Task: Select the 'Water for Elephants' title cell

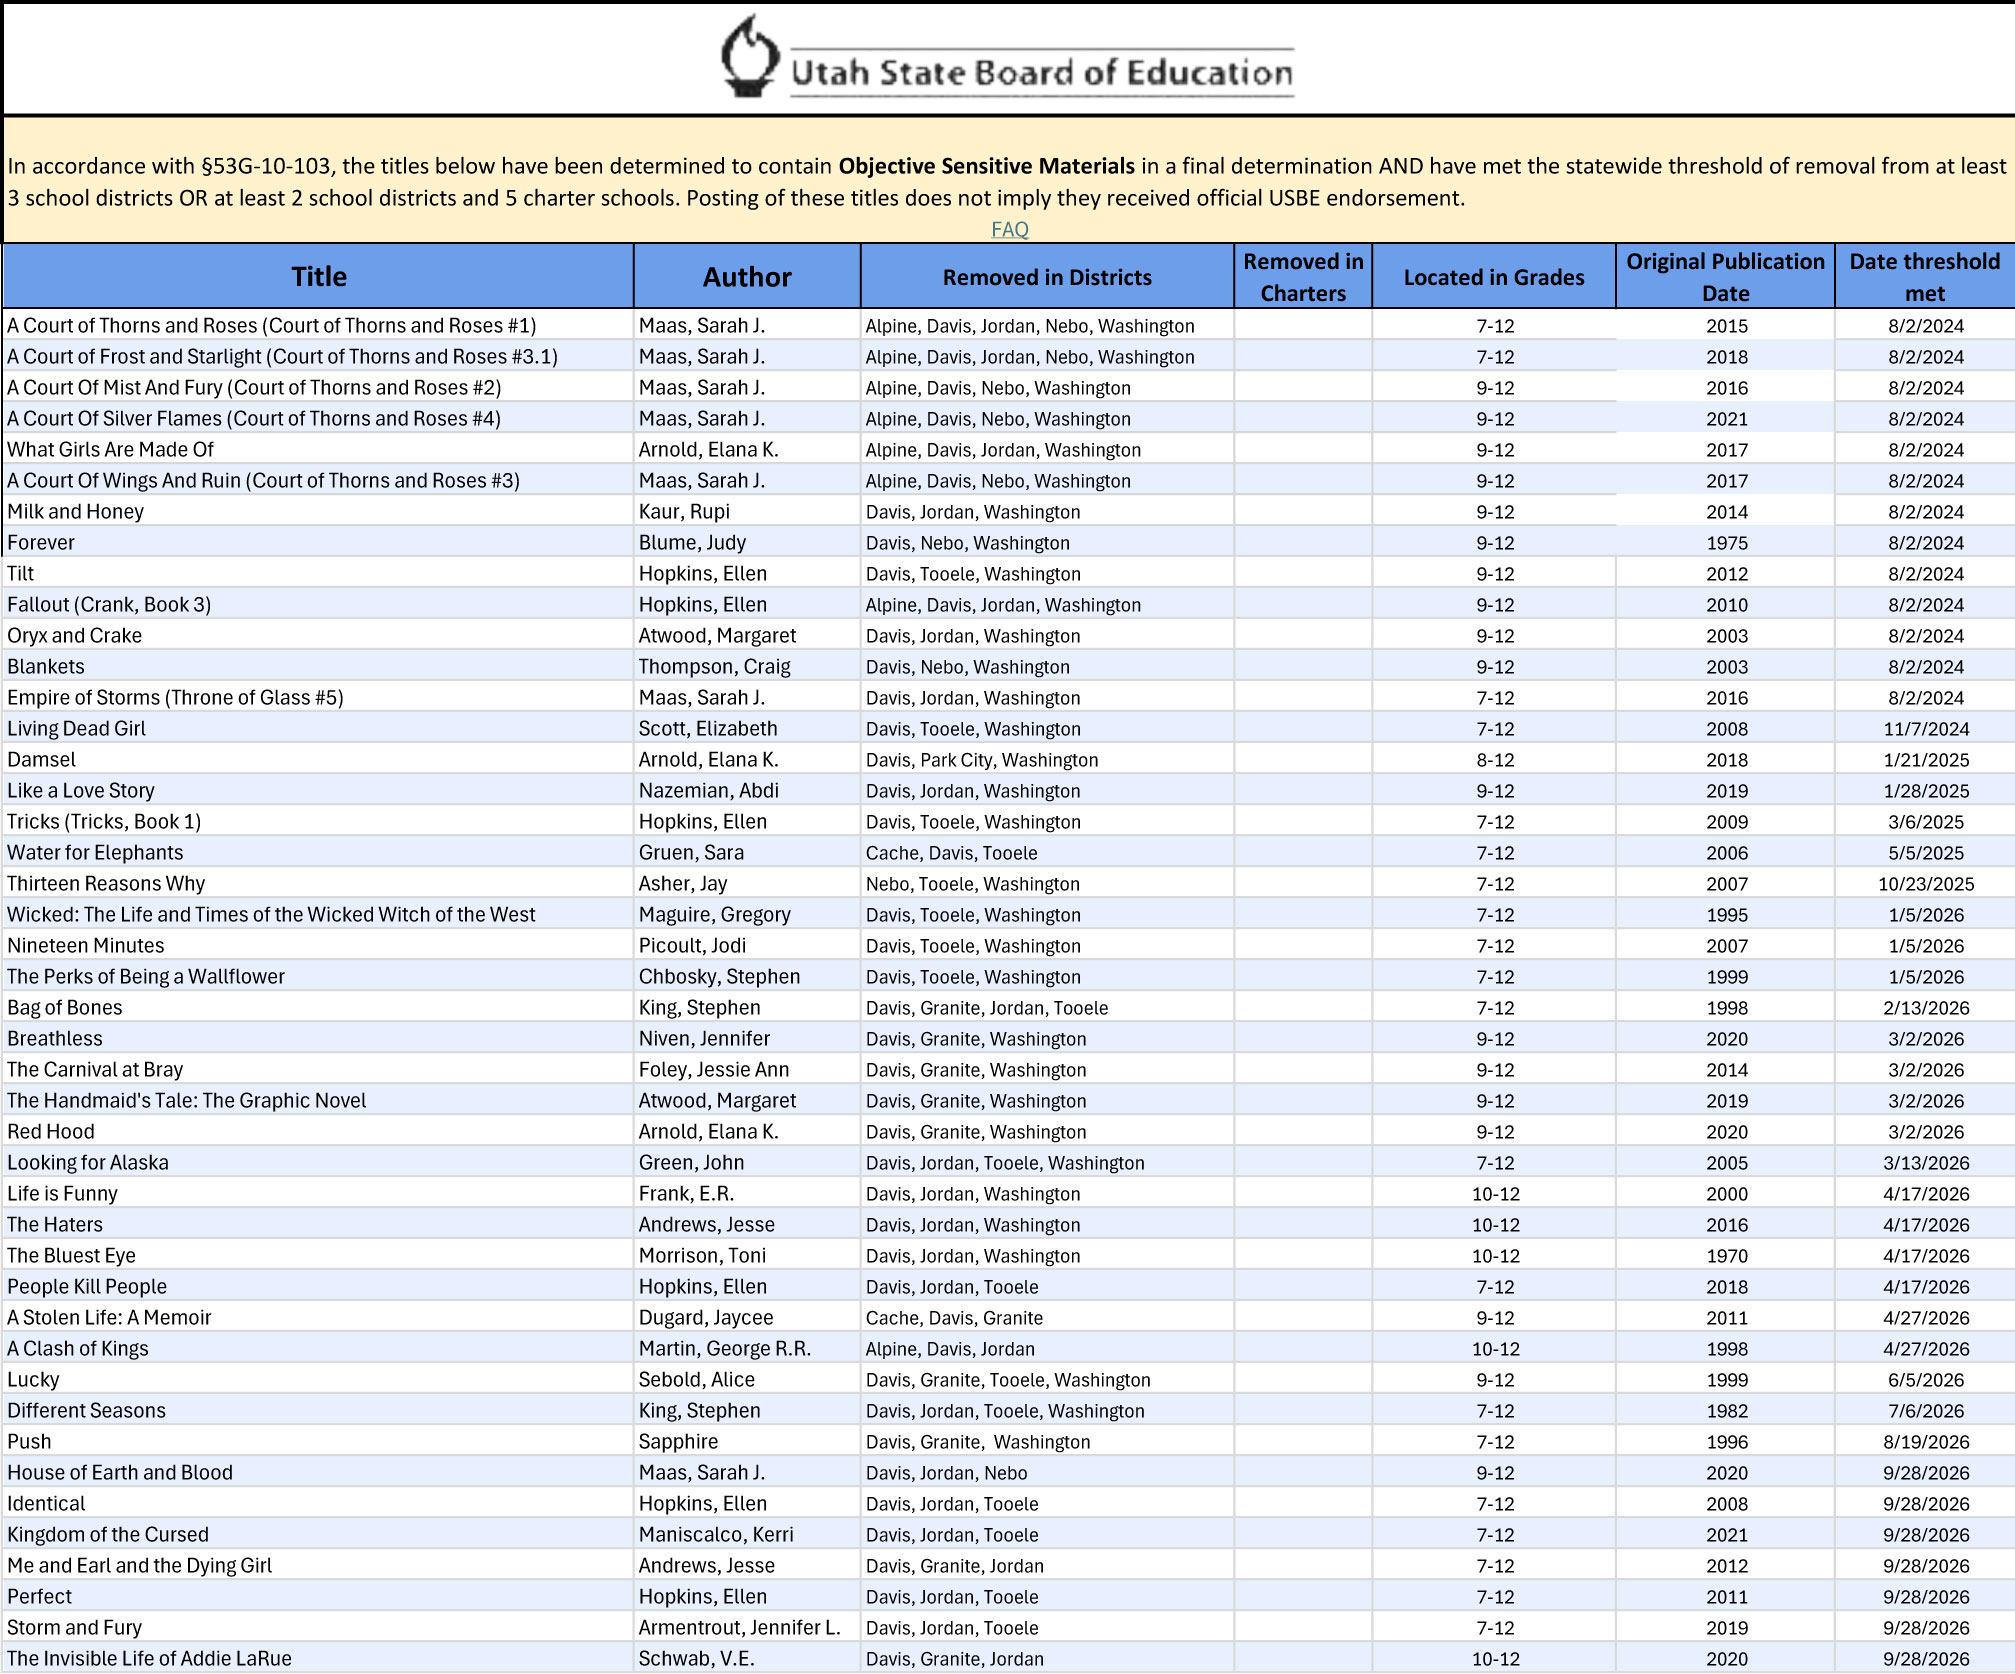Action: (x=318, y=853)
